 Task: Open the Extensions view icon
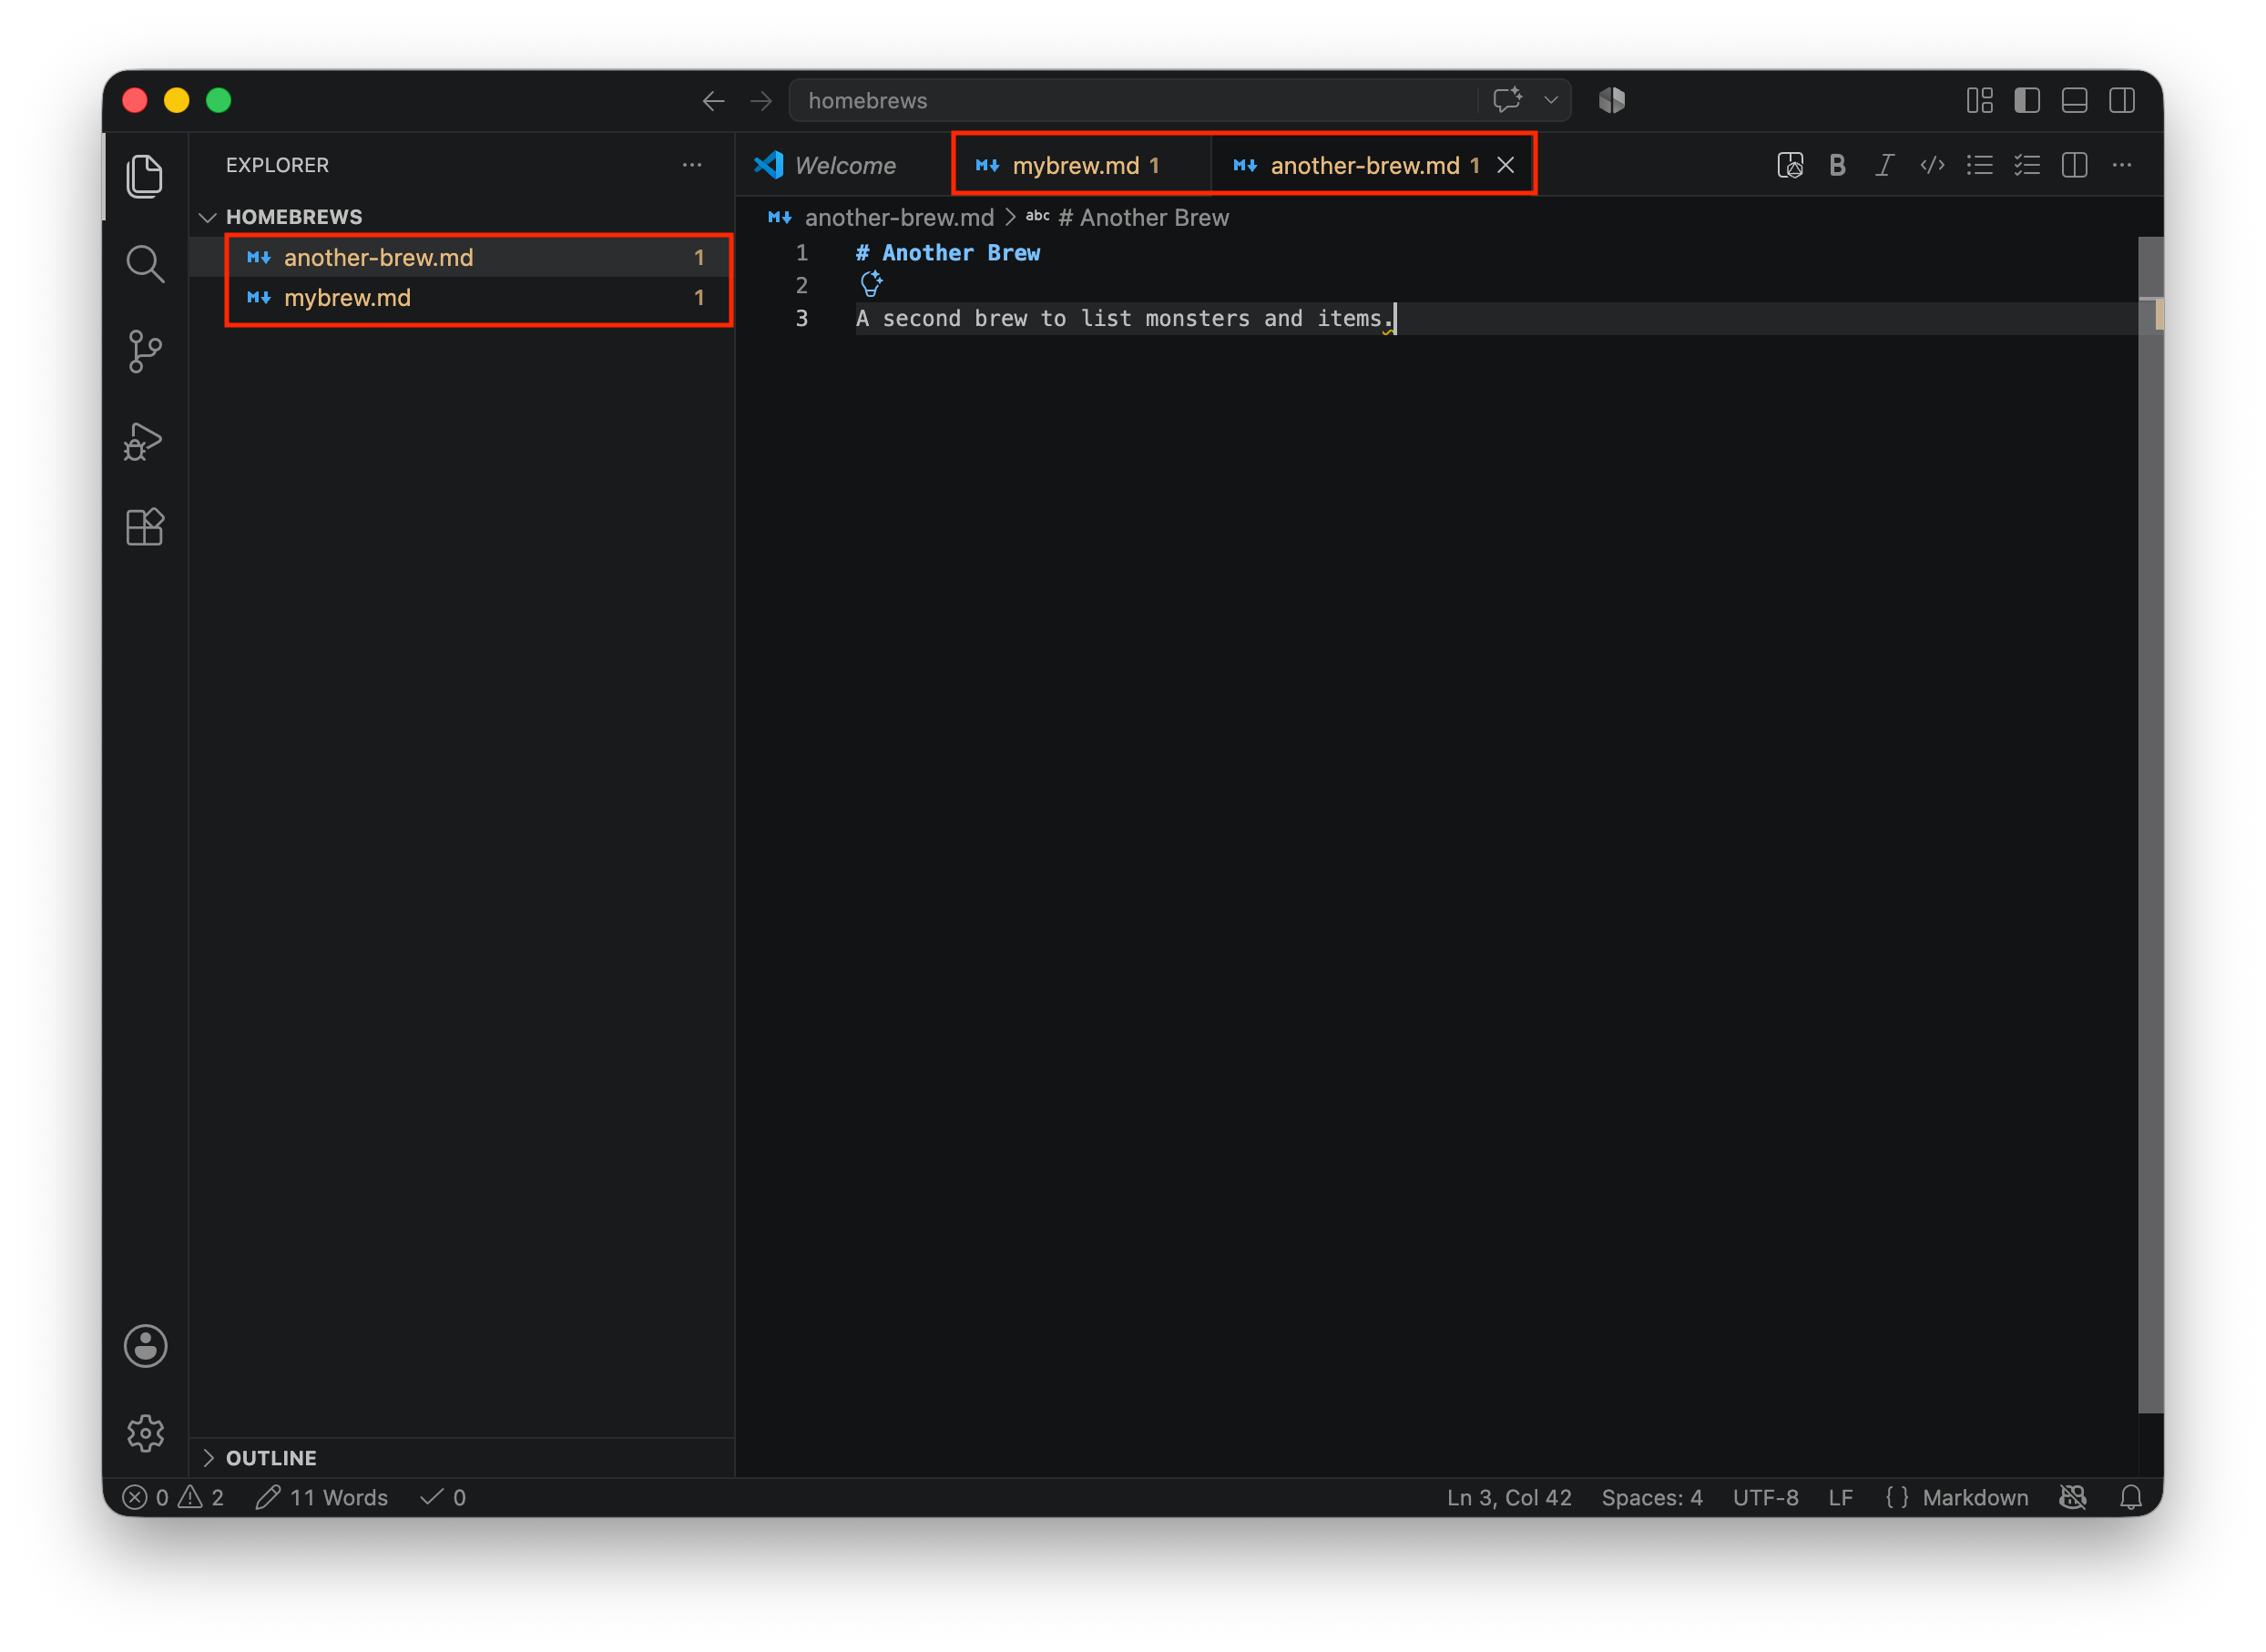coord(145,527)
